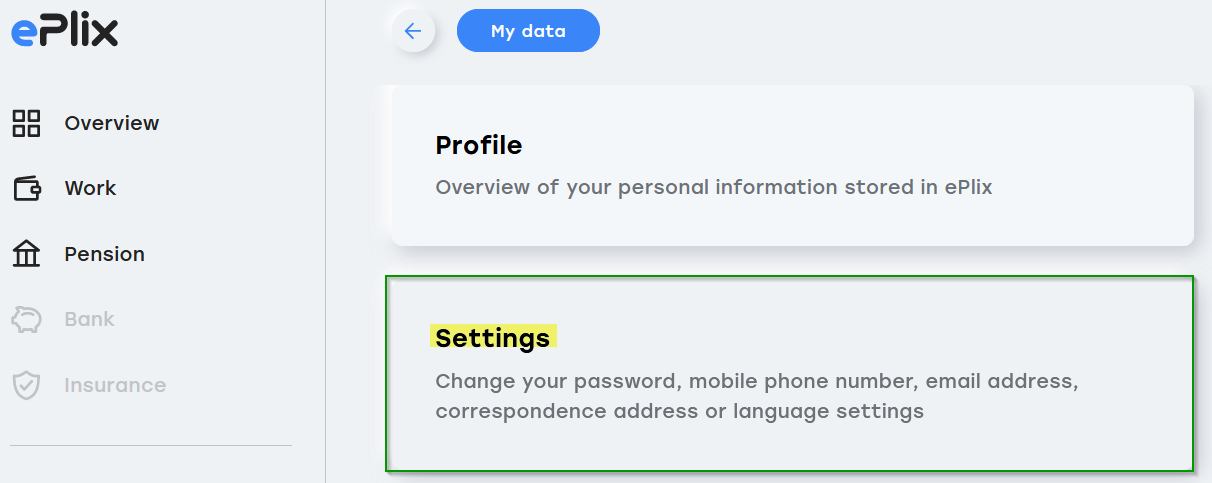The image size is (1212, 483).
Task: Click the Profile heading text
Action: pos(479,145)
